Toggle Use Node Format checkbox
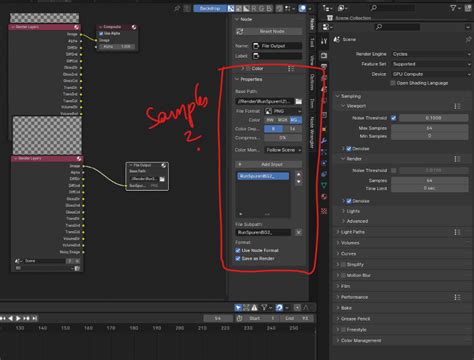The height and width of the screenshot is (360, 474). (x=238, y=250)
